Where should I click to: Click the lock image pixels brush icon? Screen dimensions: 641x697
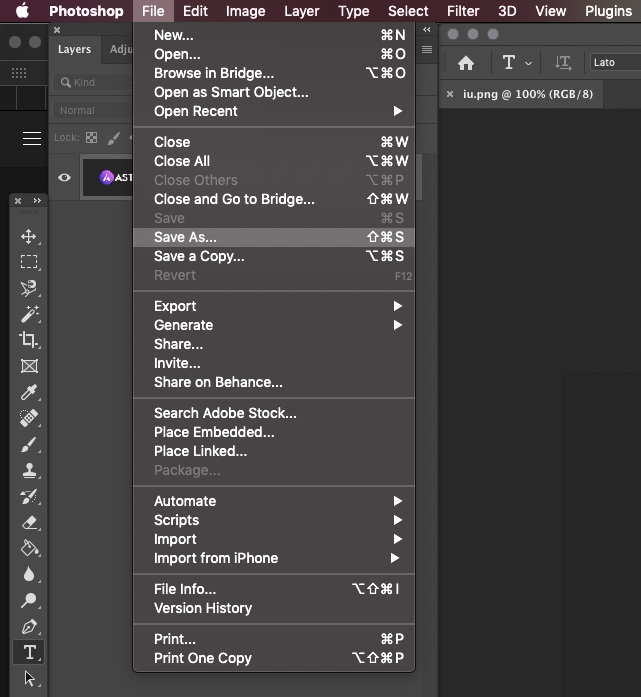(113, 138)
